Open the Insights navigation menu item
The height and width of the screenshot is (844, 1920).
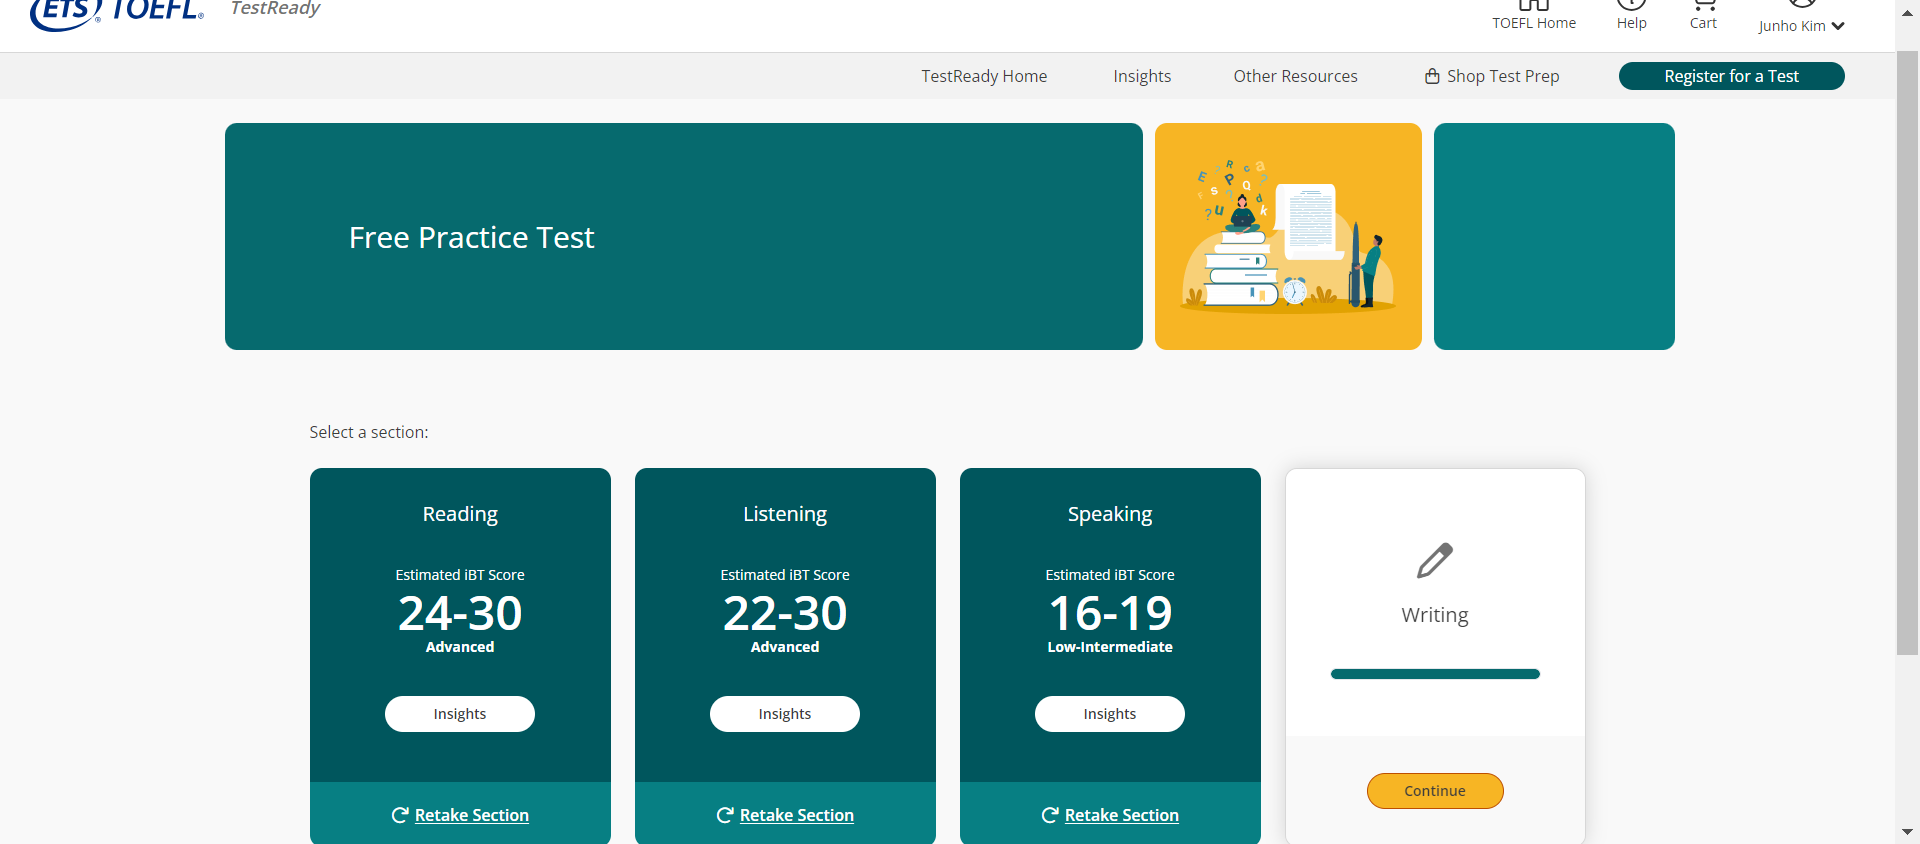tap(1142, 76)
